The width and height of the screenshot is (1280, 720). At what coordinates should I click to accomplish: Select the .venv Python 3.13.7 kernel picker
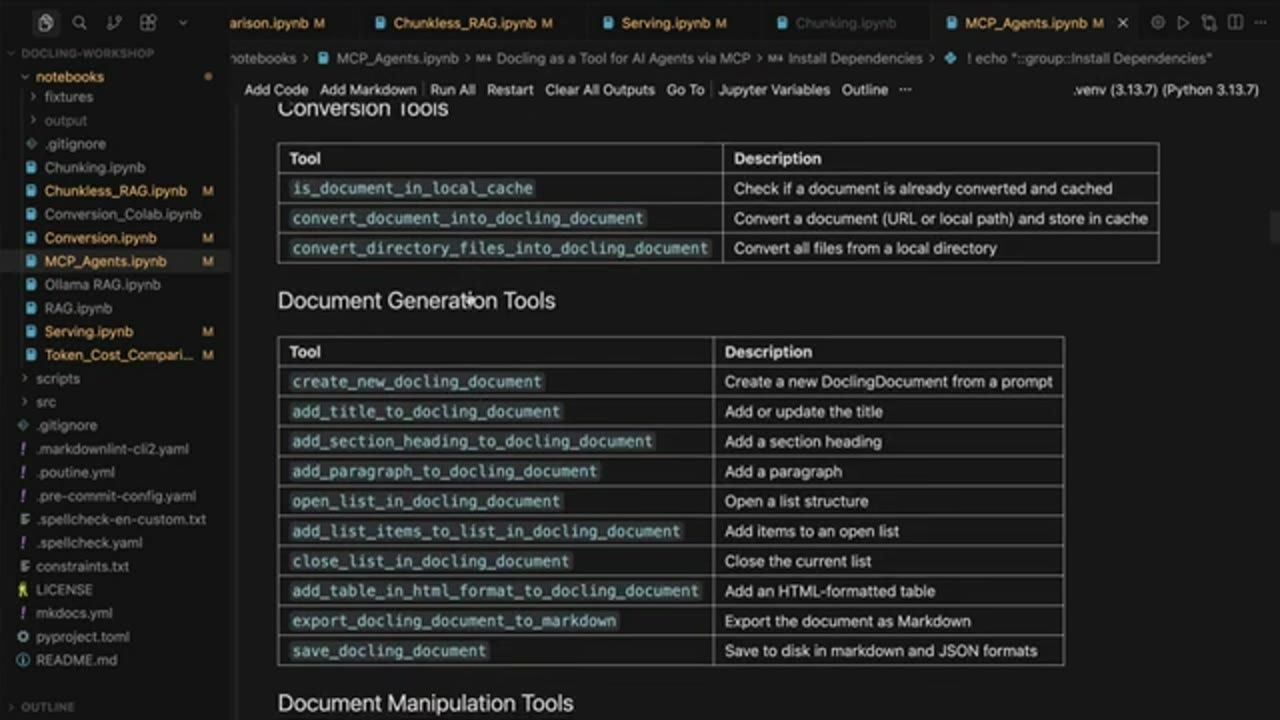(1166, 89)
